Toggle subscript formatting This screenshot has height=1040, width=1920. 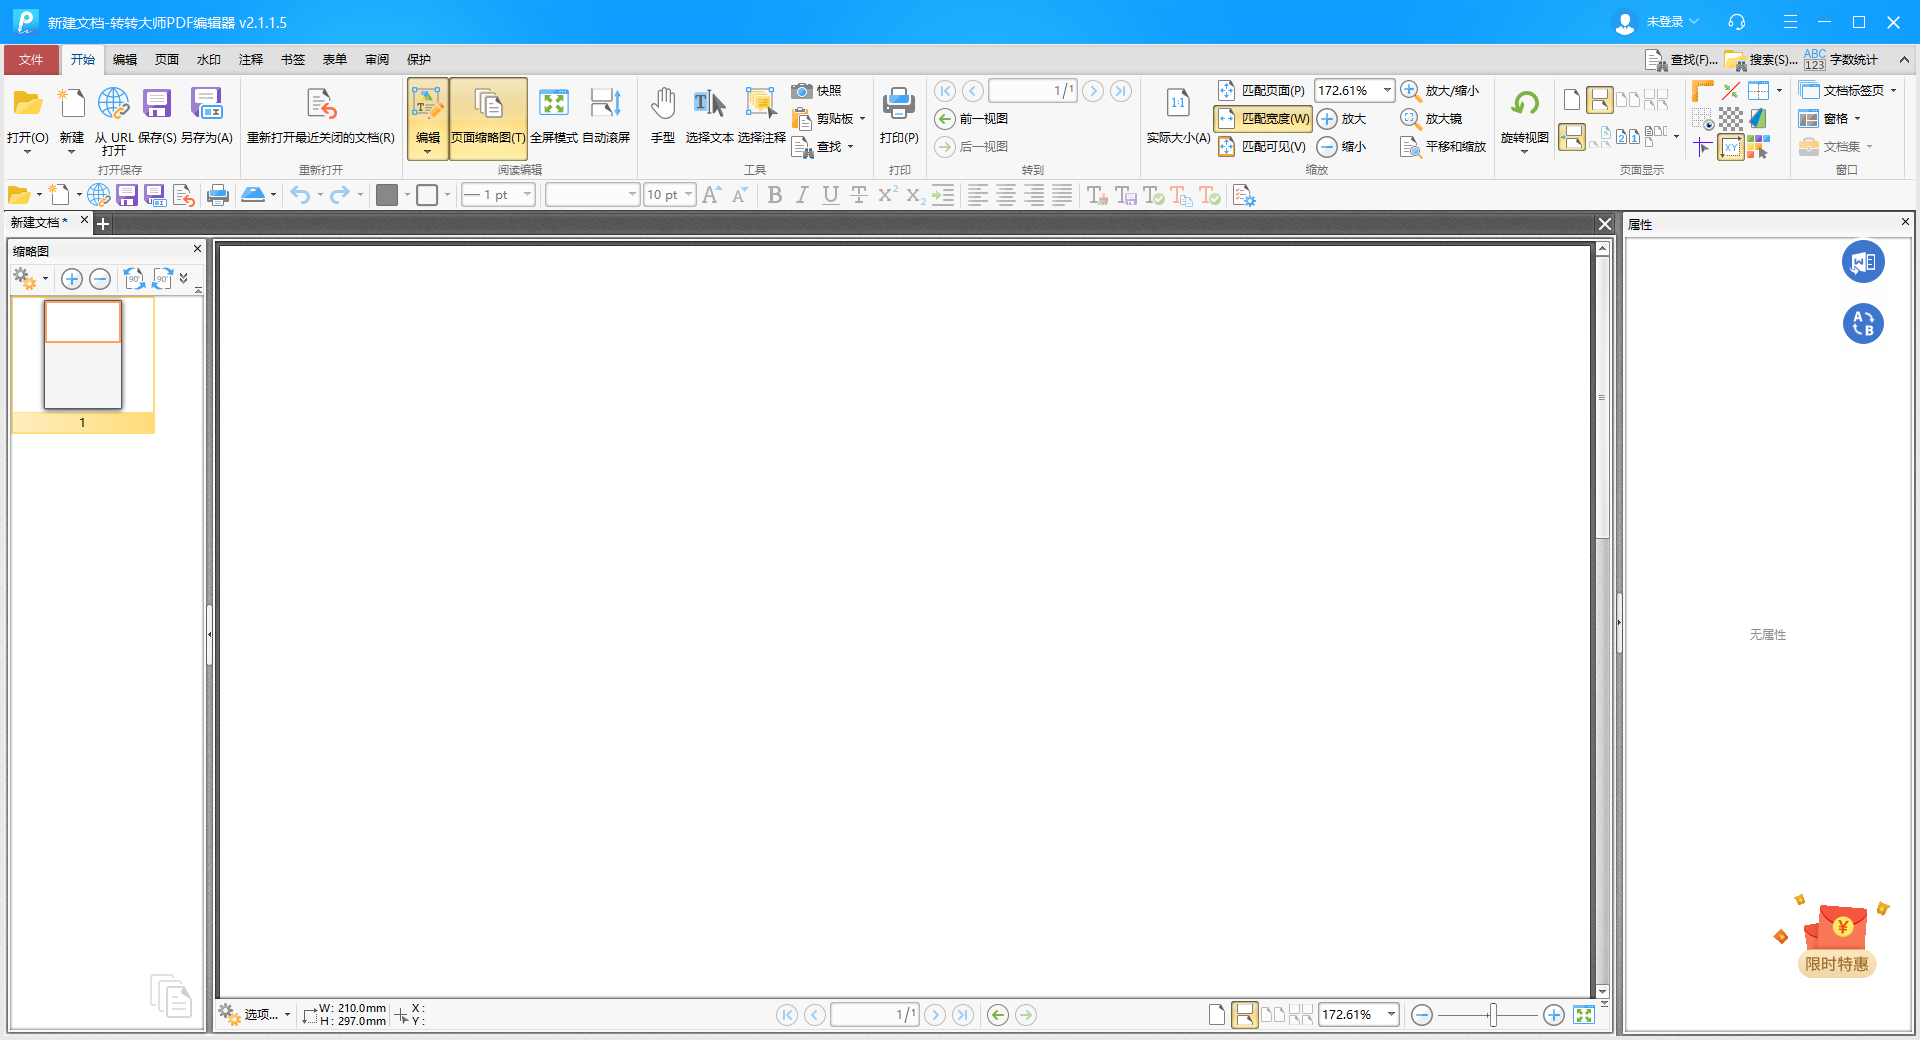pyautogui.click(x=915, y=195)
